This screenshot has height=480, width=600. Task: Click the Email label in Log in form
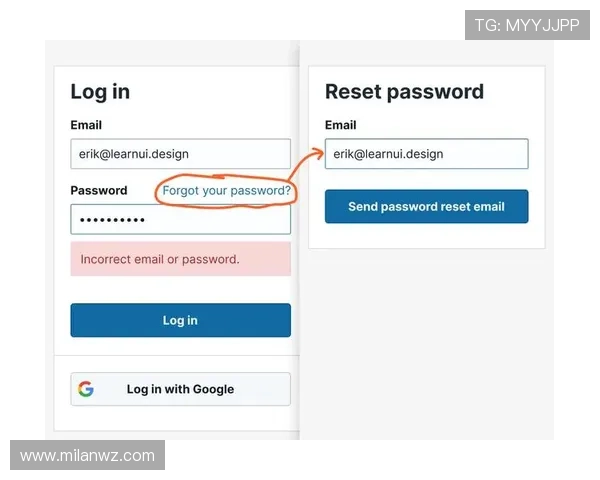pyautogui.click(x=86, y=125)
